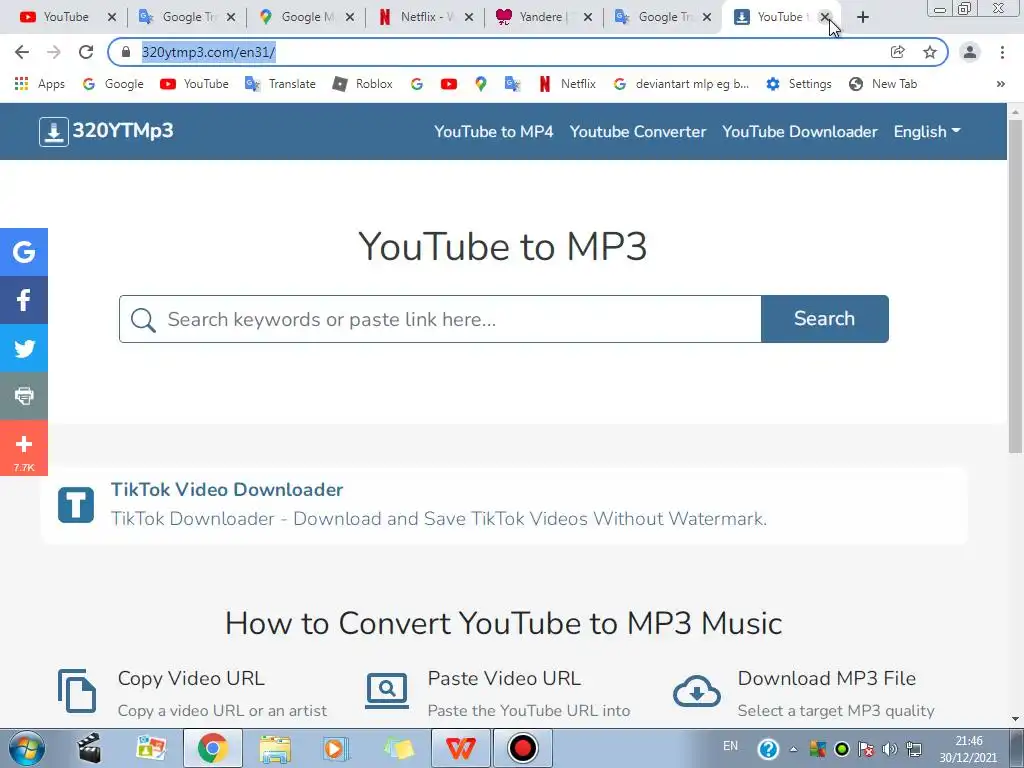The image size is (1024, 768).
Task: Bookmark this page with star icon
Action: click(930, 52)
